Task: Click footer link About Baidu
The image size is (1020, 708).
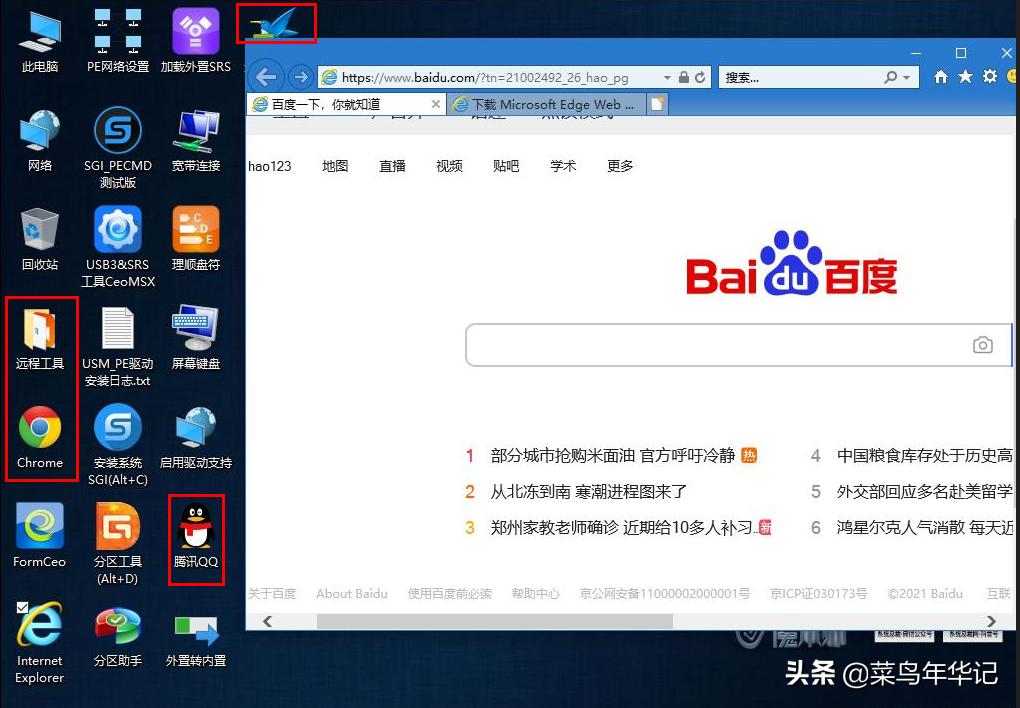Action: [351, 593]
